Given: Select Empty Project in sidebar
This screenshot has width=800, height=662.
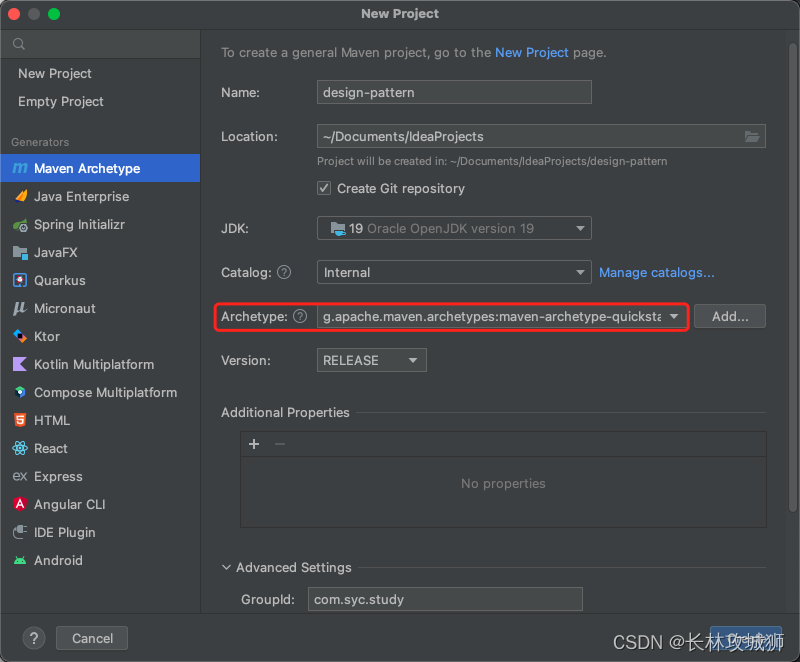Looking at the screenshot, I should (61, 101).
